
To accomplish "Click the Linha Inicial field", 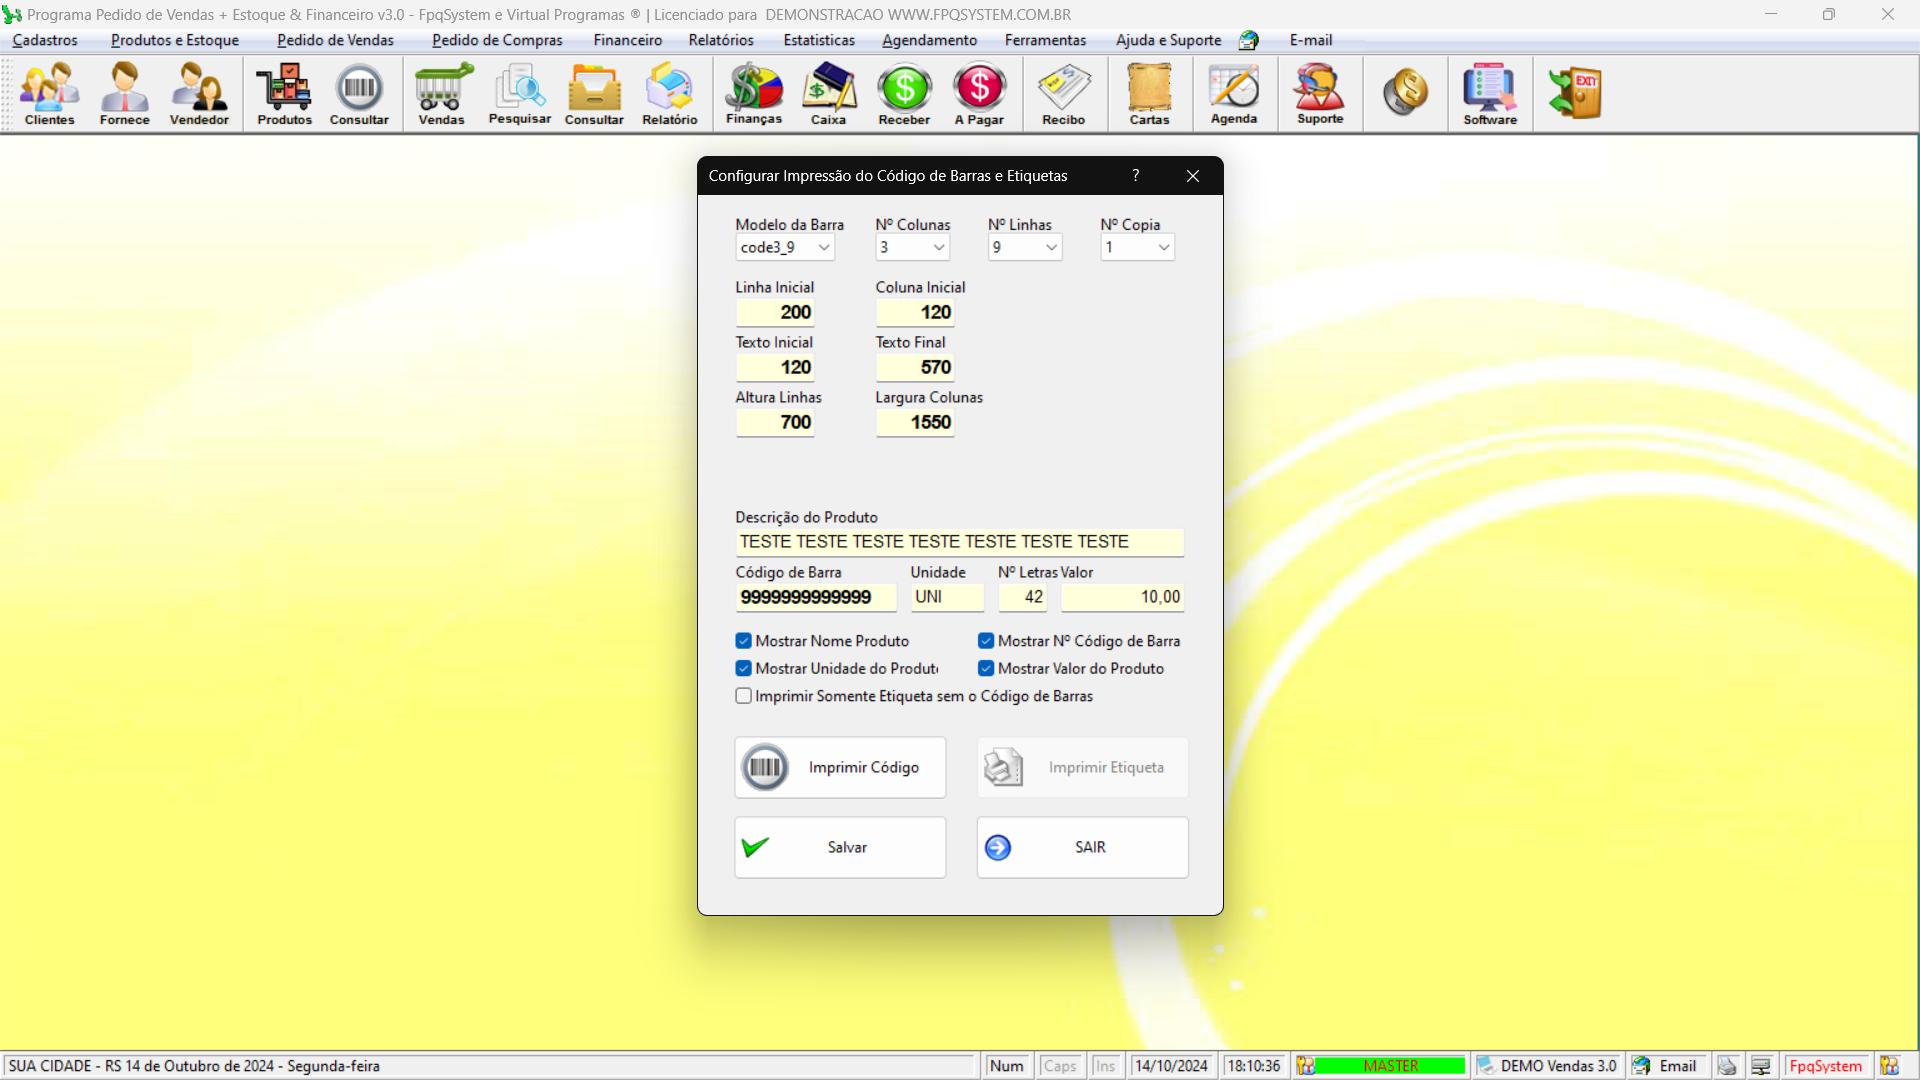I will pos(776,312).
